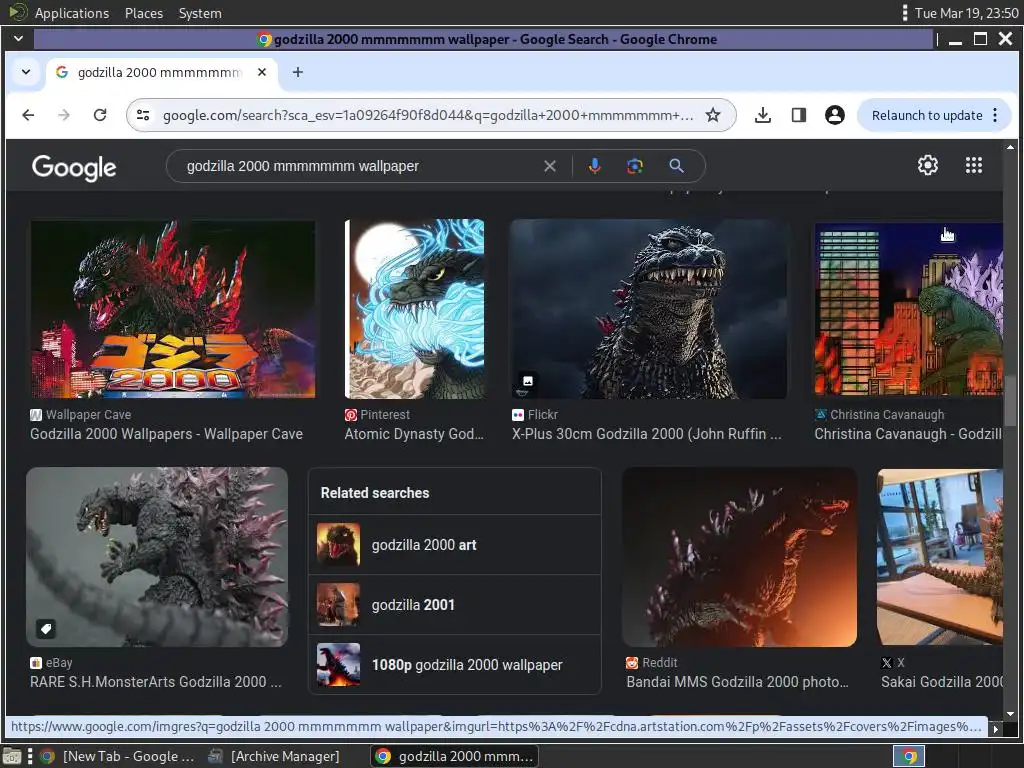Image resolution: width=1024 pixels, height=768 pixels.
Task: Switch to godzilla 2000 mmm taskbar window
Action: pos(455,756)
